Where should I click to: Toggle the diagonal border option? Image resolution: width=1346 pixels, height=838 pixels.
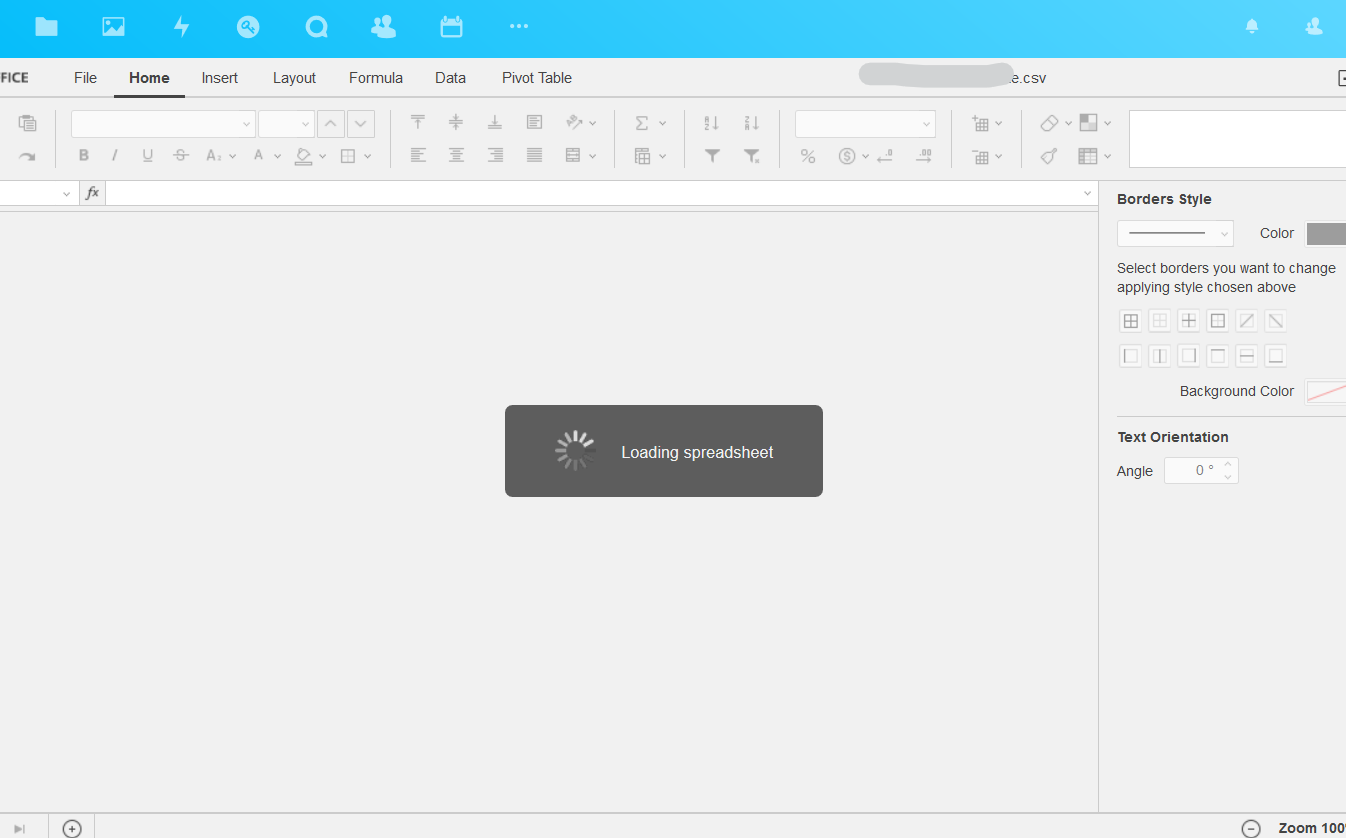[1246, 320]
